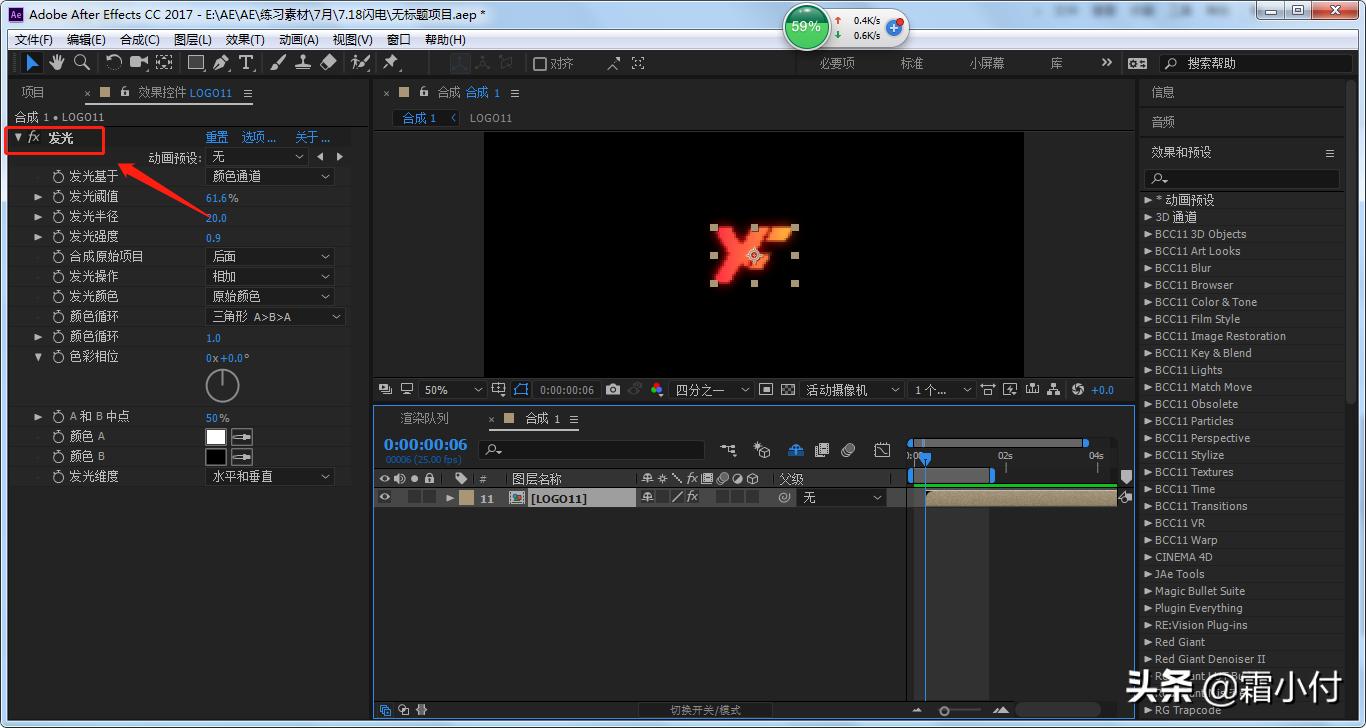Viewport: 1366px width, 728px height.
Task: Take a snapshot with the camera icon
Action: (613, 390)
